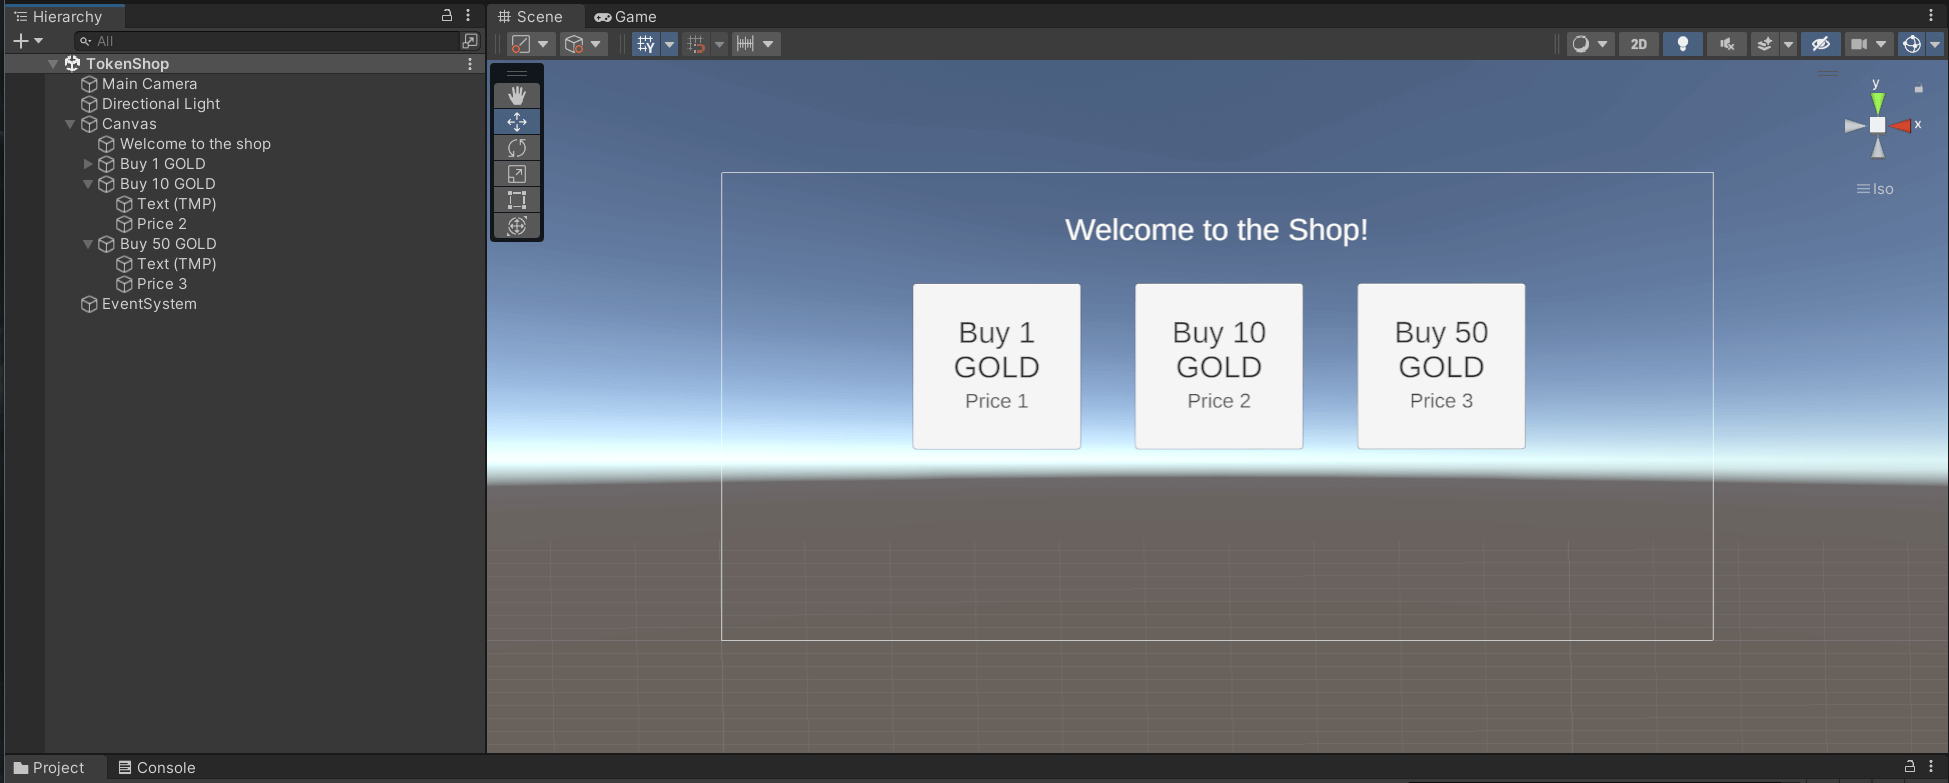Toggle scene lighting bulb button
The height and width of the screenshot is (783, 1949).
coord(1683,44)
